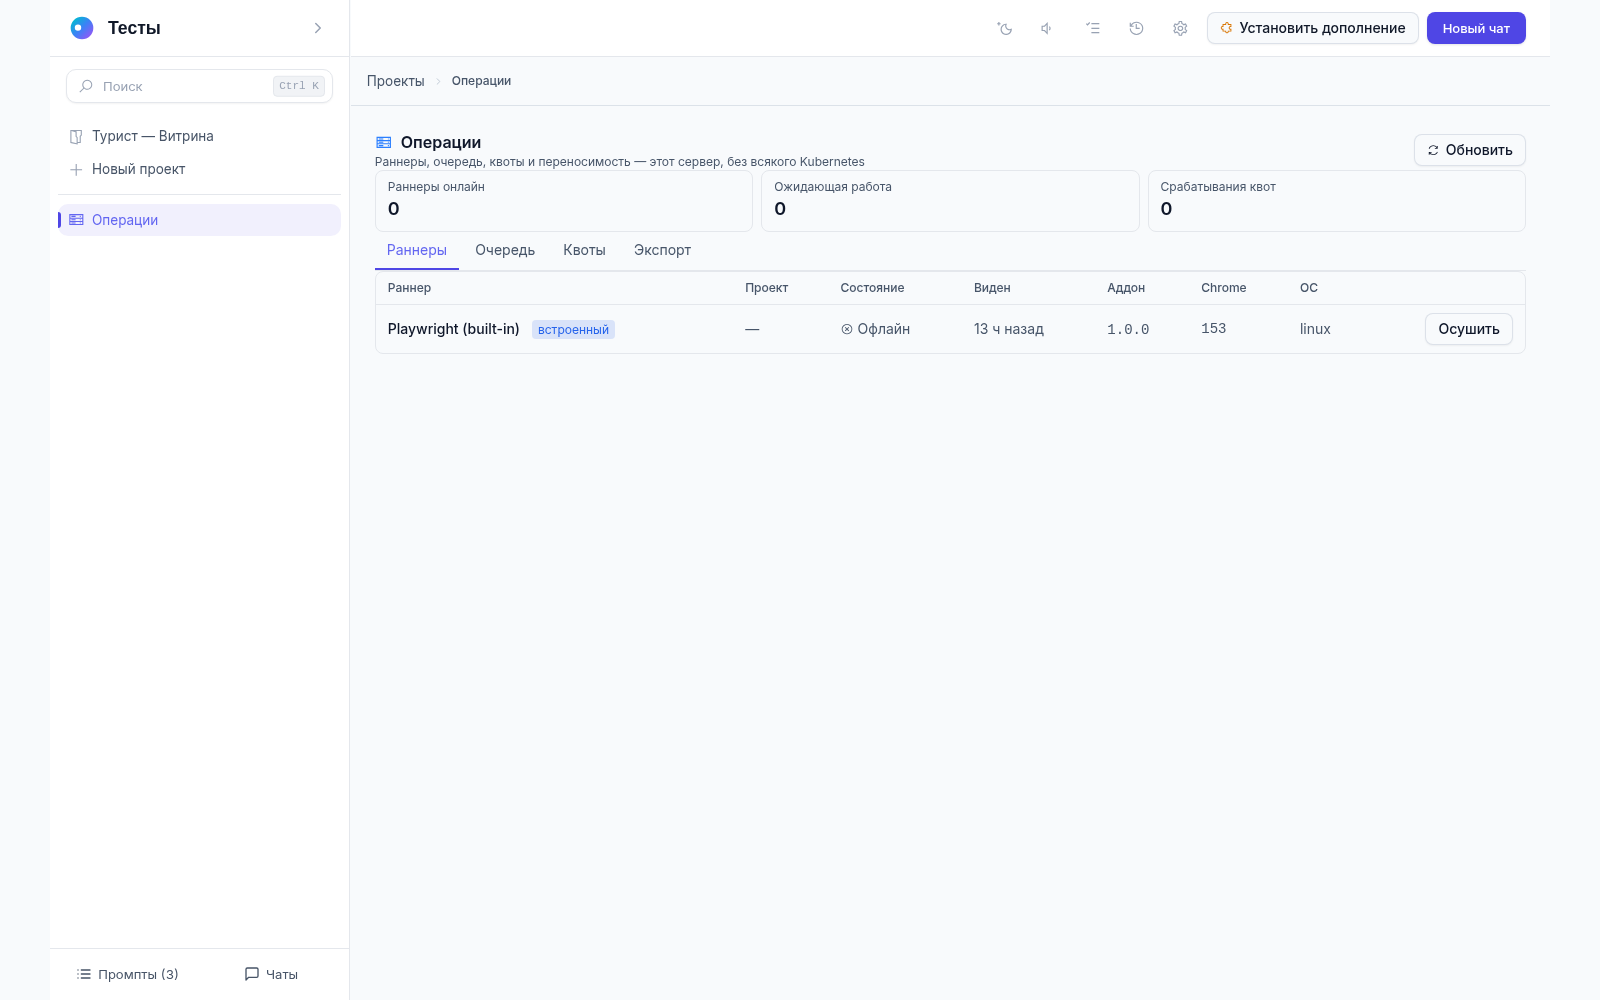Click the Офлайн status cell
1600x1000 pixels.
coord(875,329)
